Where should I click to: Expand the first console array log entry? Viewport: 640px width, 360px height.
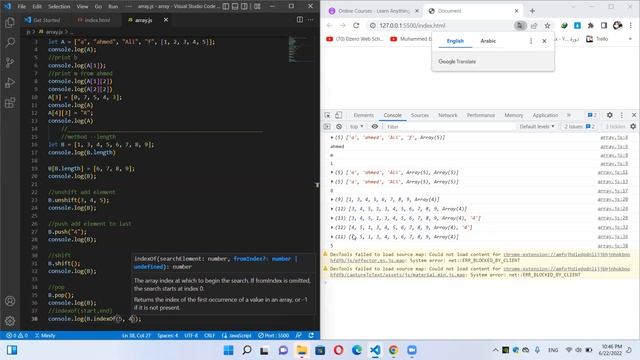(332, 138)
